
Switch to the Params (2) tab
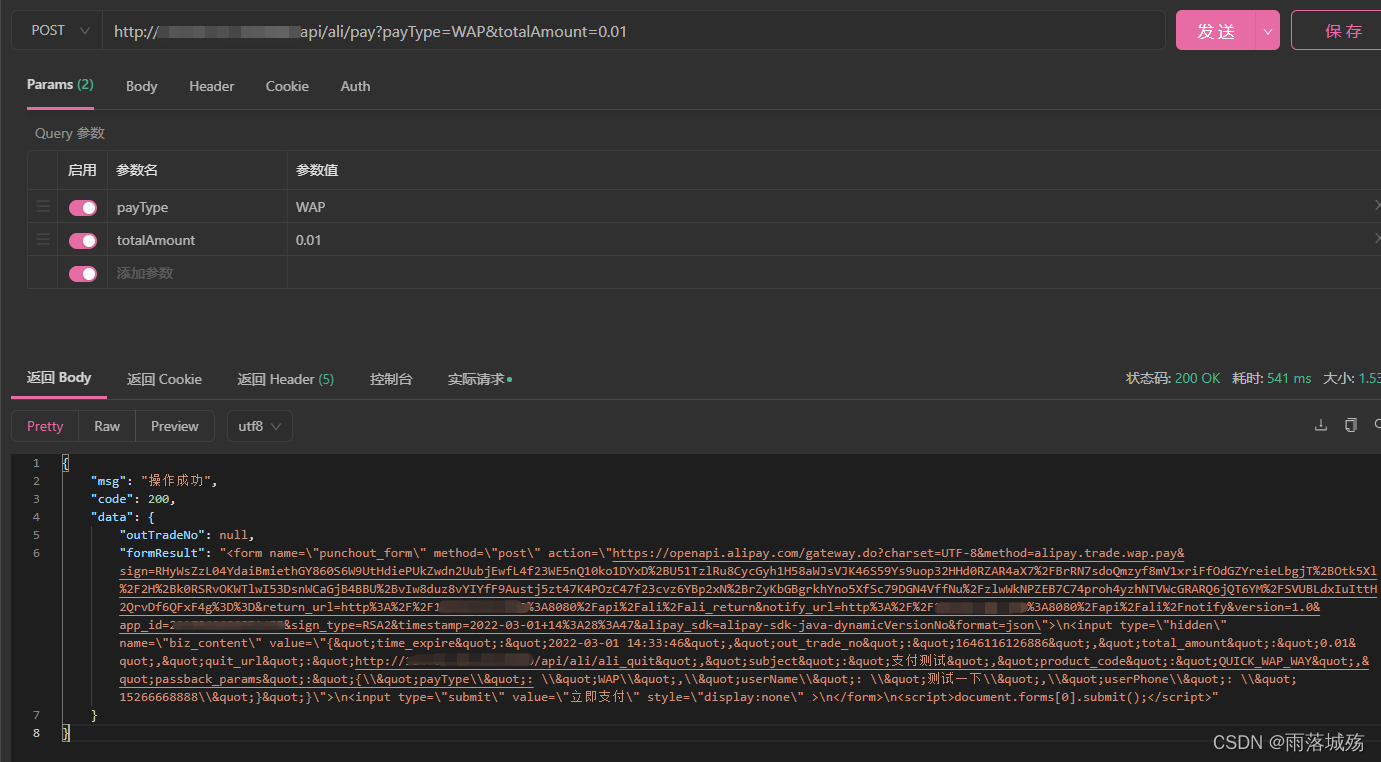click(x=60, y=85)
